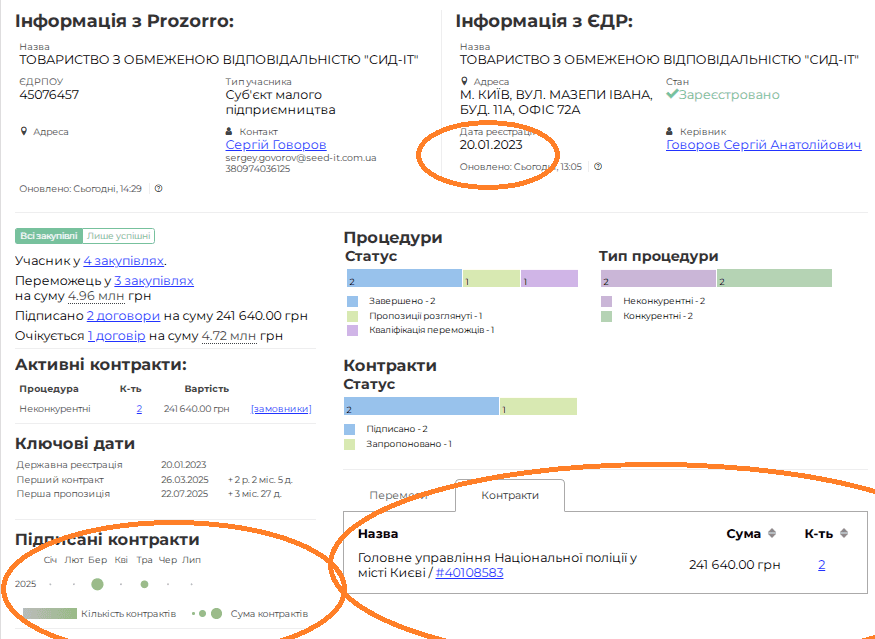
Task: Switch to the Контракти tab
Action: [x=510, y=496]
